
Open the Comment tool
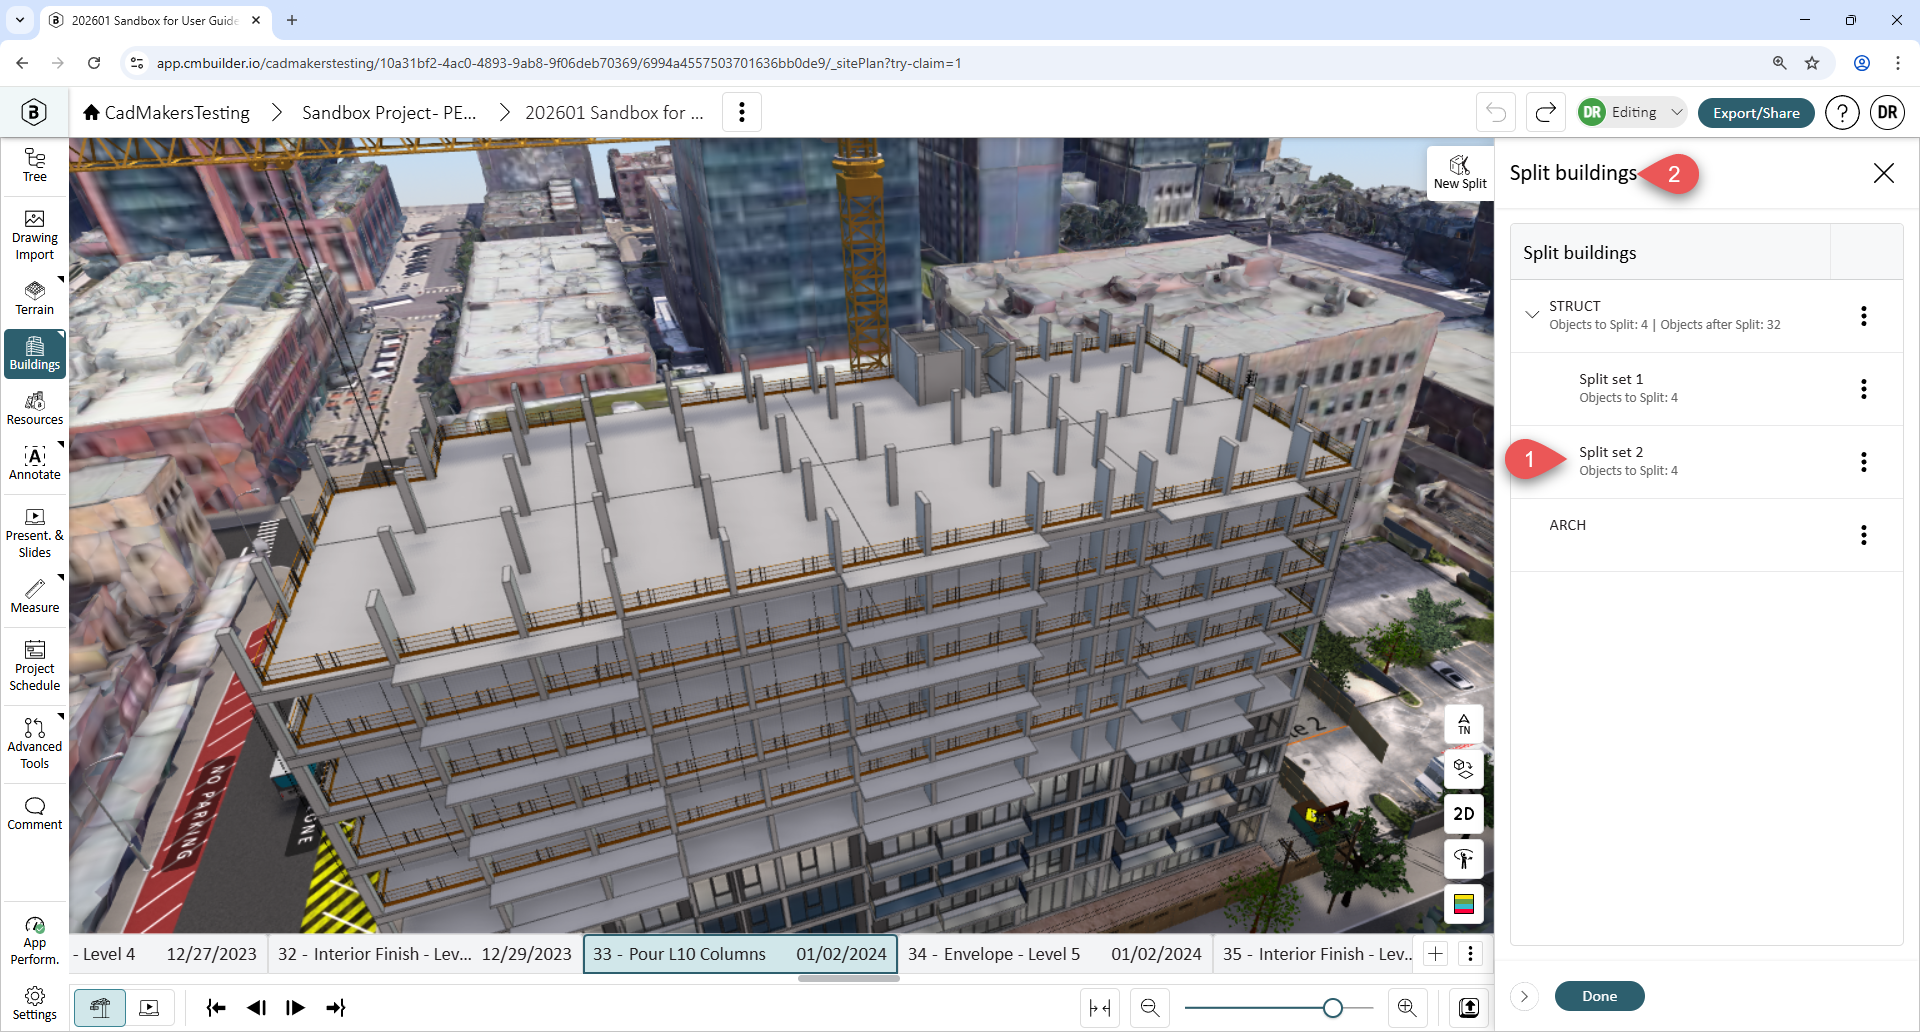point(34,814)
